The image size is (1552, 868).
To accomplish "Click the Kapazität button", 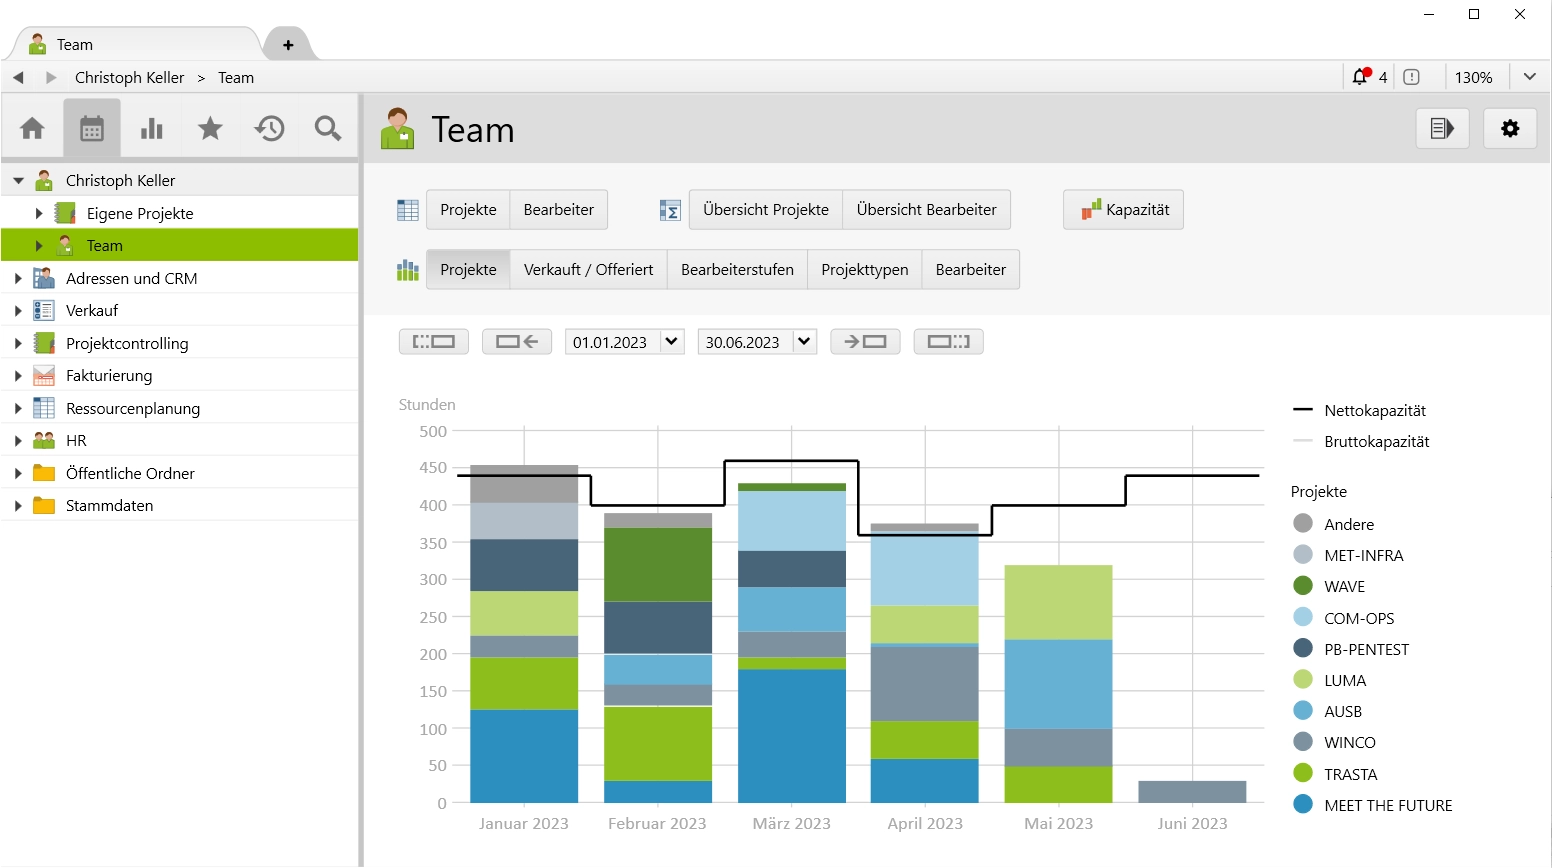I will point(1122,209).
